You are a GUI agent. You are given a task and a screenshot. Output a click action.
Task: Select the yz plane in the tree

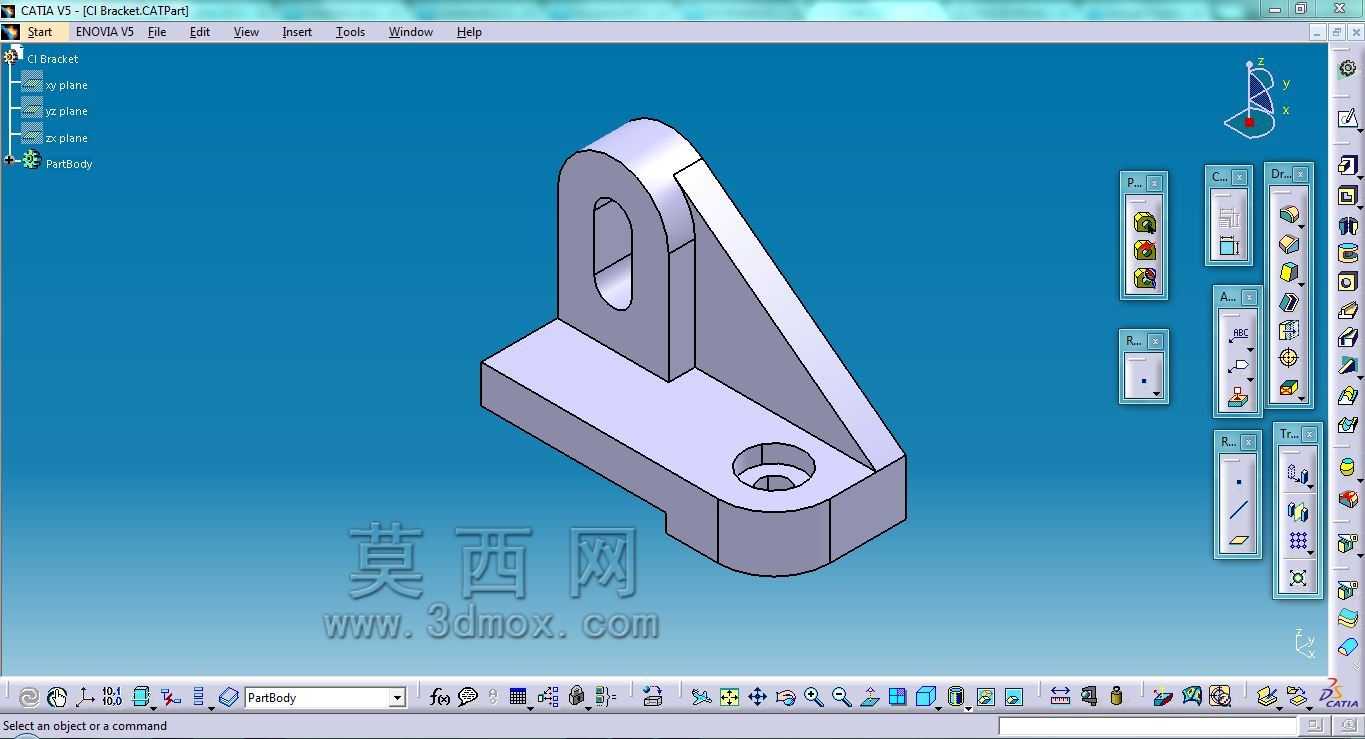click(x=66, y=111)
